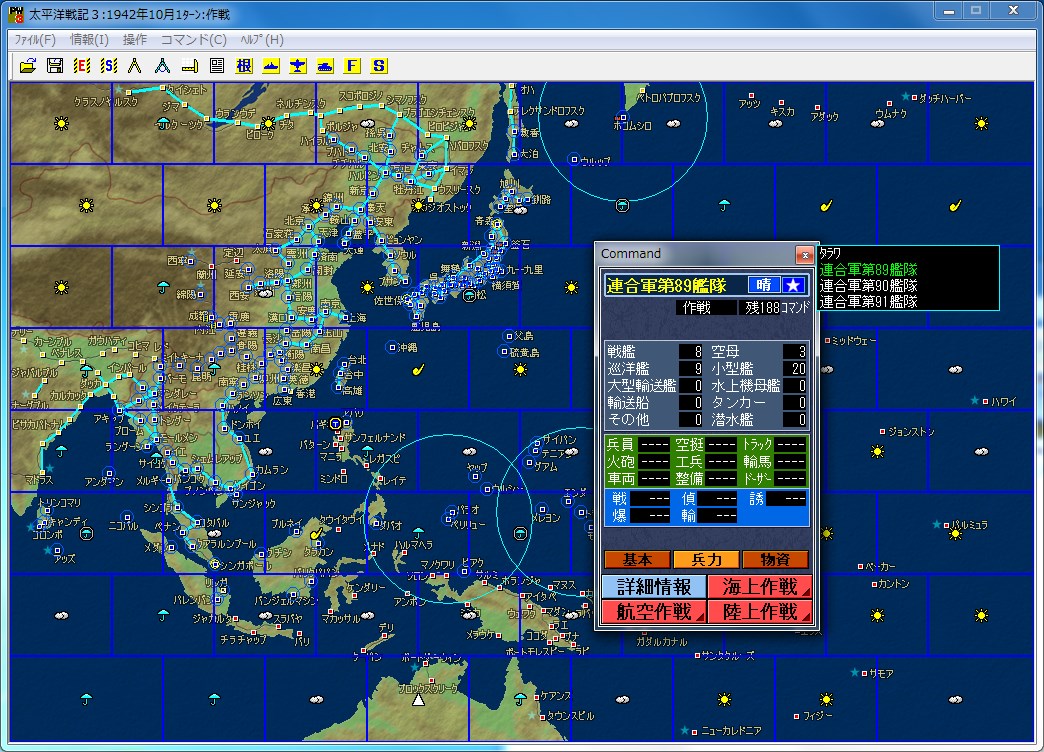Select the ベーカー base marker on map
The width and height of the screenshot is (1044, 752).
(860, 567)
